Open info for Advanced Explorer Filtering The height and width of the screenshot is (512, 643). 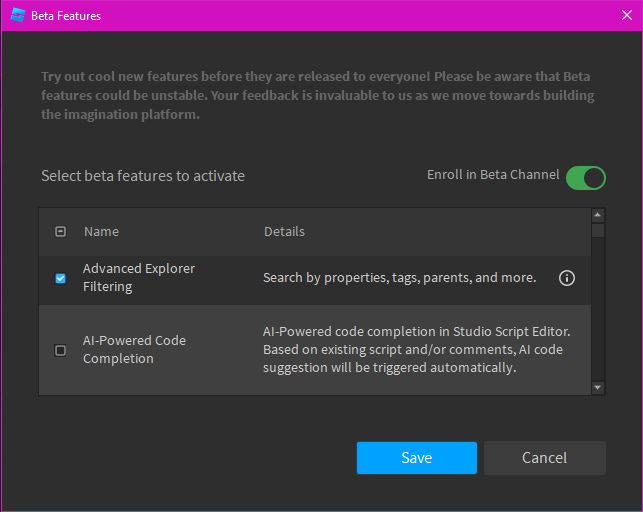(x=567, y=278)
